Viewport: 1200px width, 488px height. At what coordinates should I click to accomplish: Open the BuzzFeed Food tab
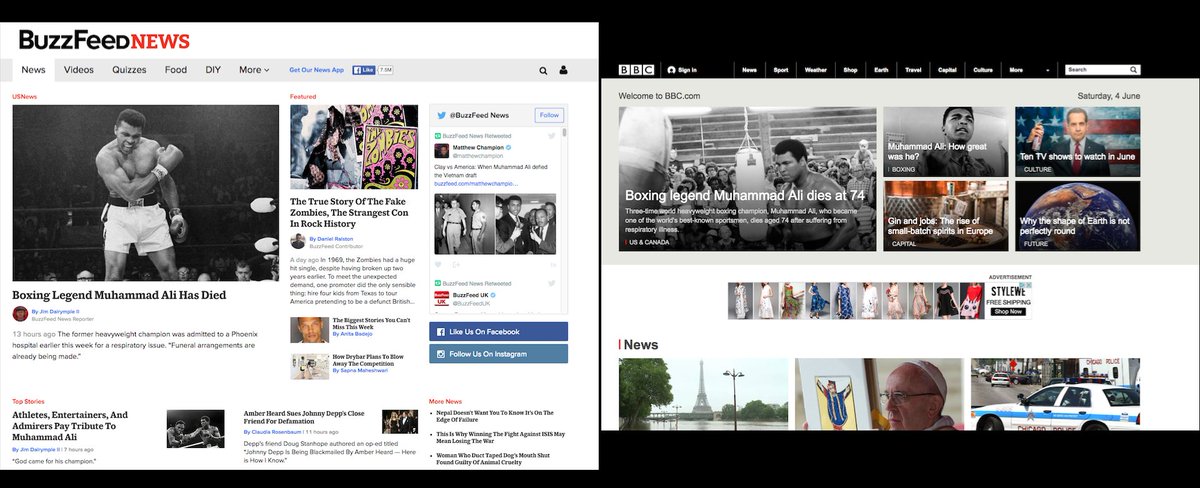[176, 70]
